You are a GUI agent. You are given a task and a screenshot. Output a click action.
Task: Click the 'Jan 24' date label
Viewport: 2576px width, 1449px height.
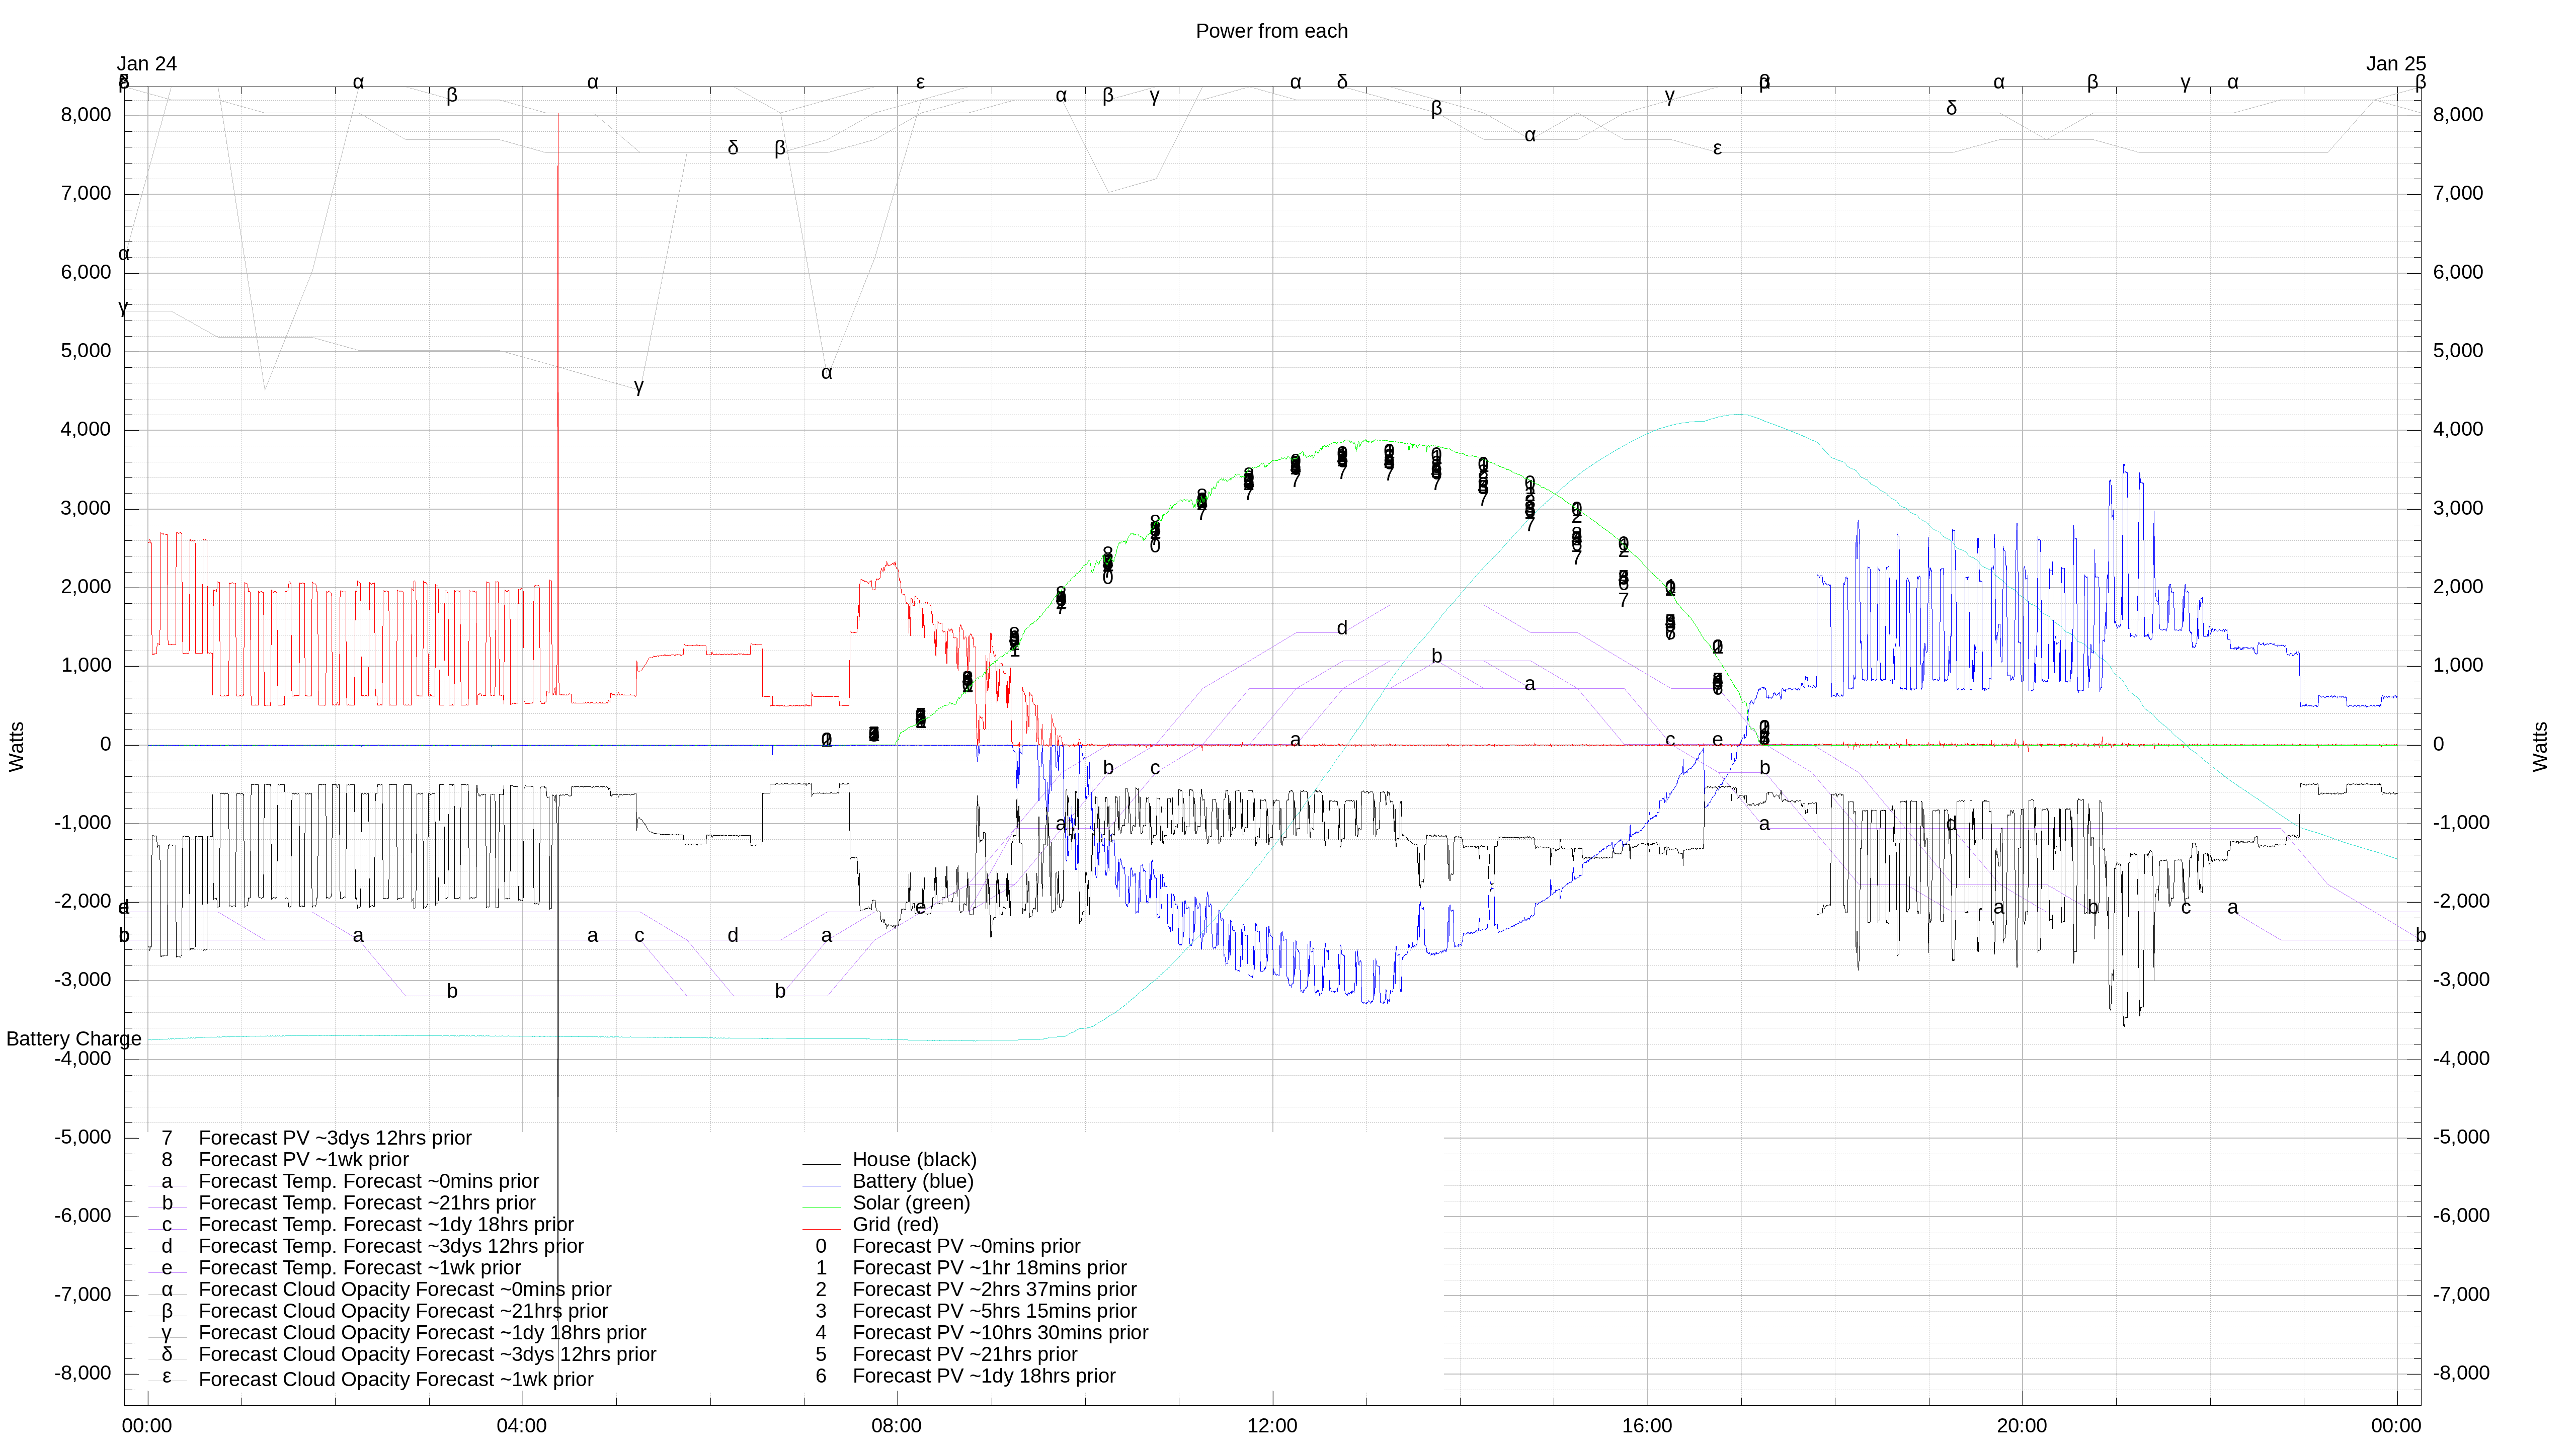pyautogui.click(x=147, y=64)
